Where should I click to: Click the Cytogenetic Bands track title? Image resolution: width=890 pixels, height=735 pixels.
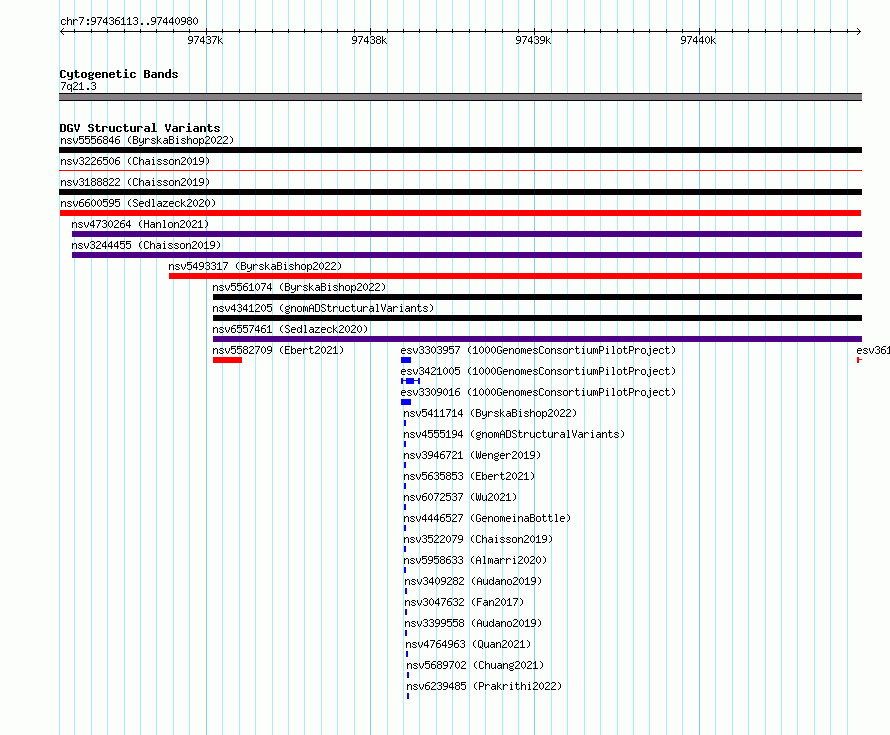(x=119, y=74)
